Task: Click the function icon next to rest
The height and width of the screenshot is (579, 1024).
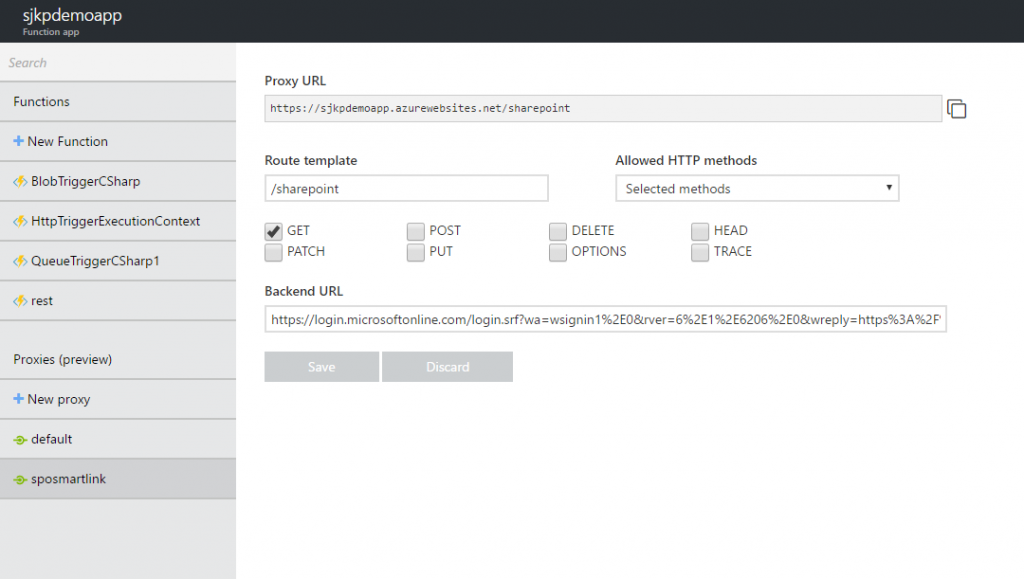Action: [x=19, y=301]
